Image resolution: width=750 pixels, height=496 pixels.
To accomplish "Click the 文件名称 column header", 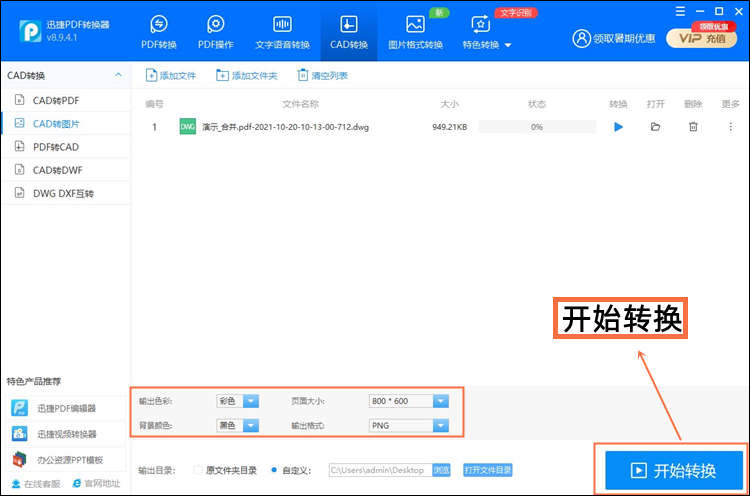I will (300, 104).
